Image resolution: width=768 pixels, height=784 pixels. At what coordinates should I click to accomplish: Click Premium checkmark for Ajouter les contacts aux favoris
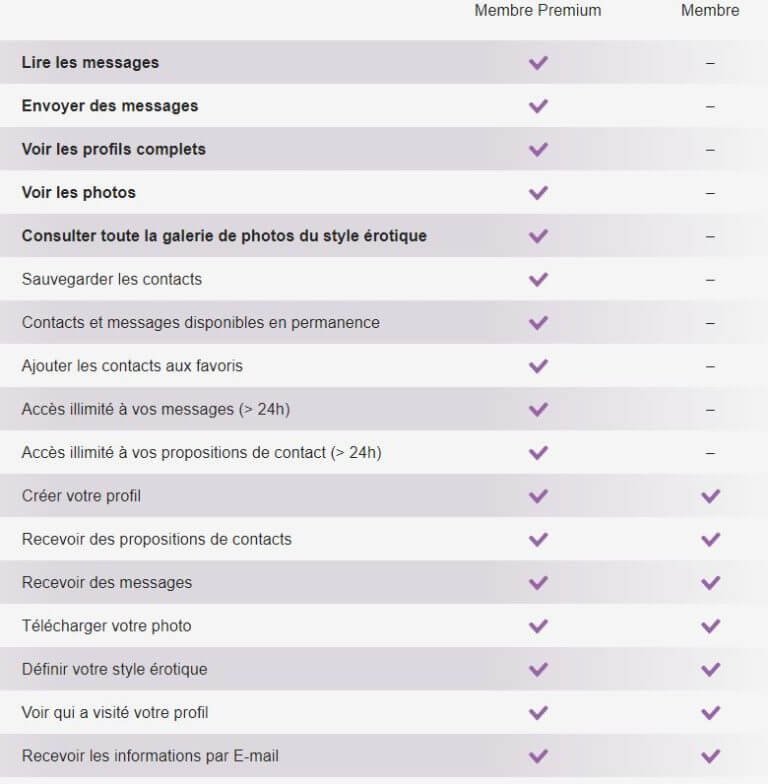coord(538,366)
